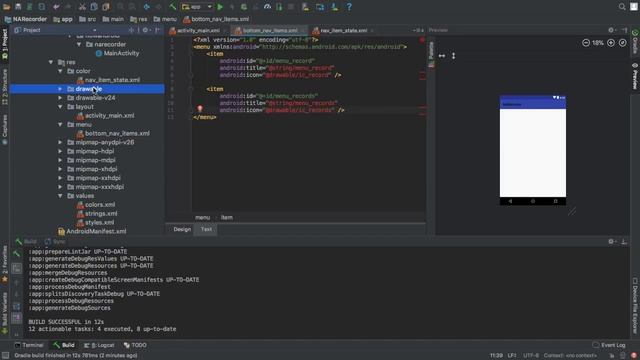
Task: Open the app run configuration dropdown
Action: coord(197,7)
